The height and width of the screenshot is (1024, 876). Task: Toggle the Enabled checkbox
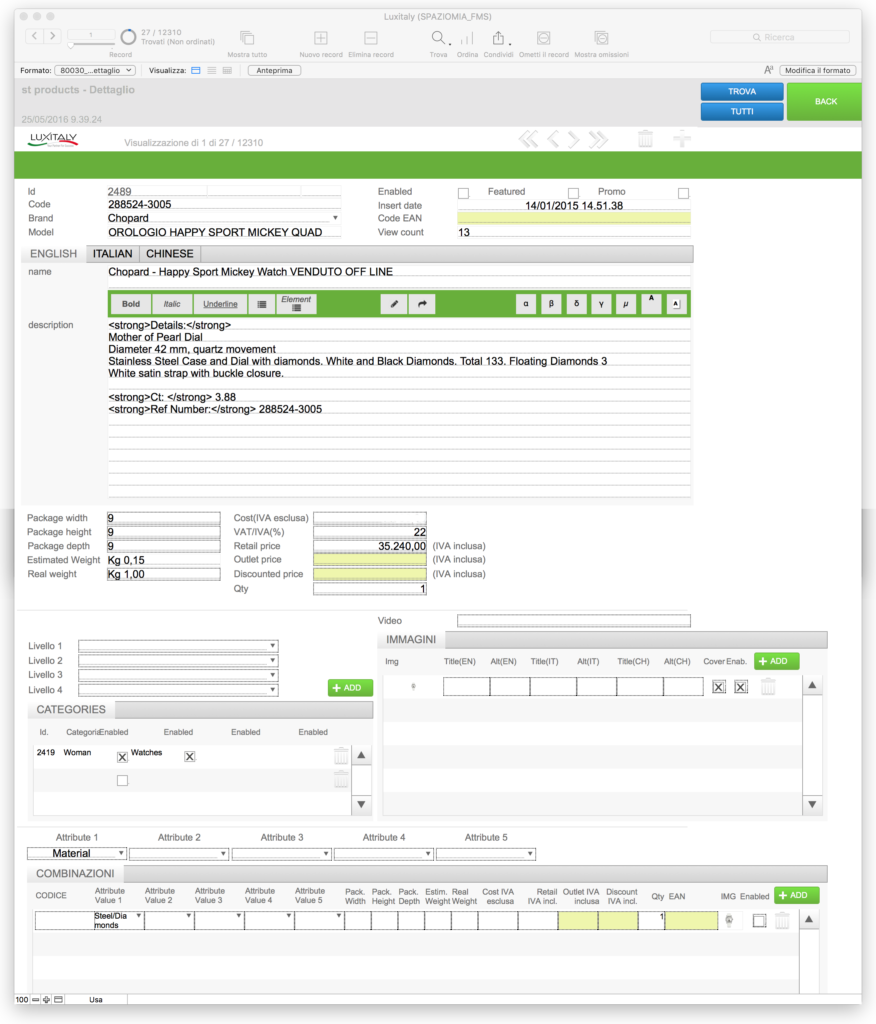[463, 193]
